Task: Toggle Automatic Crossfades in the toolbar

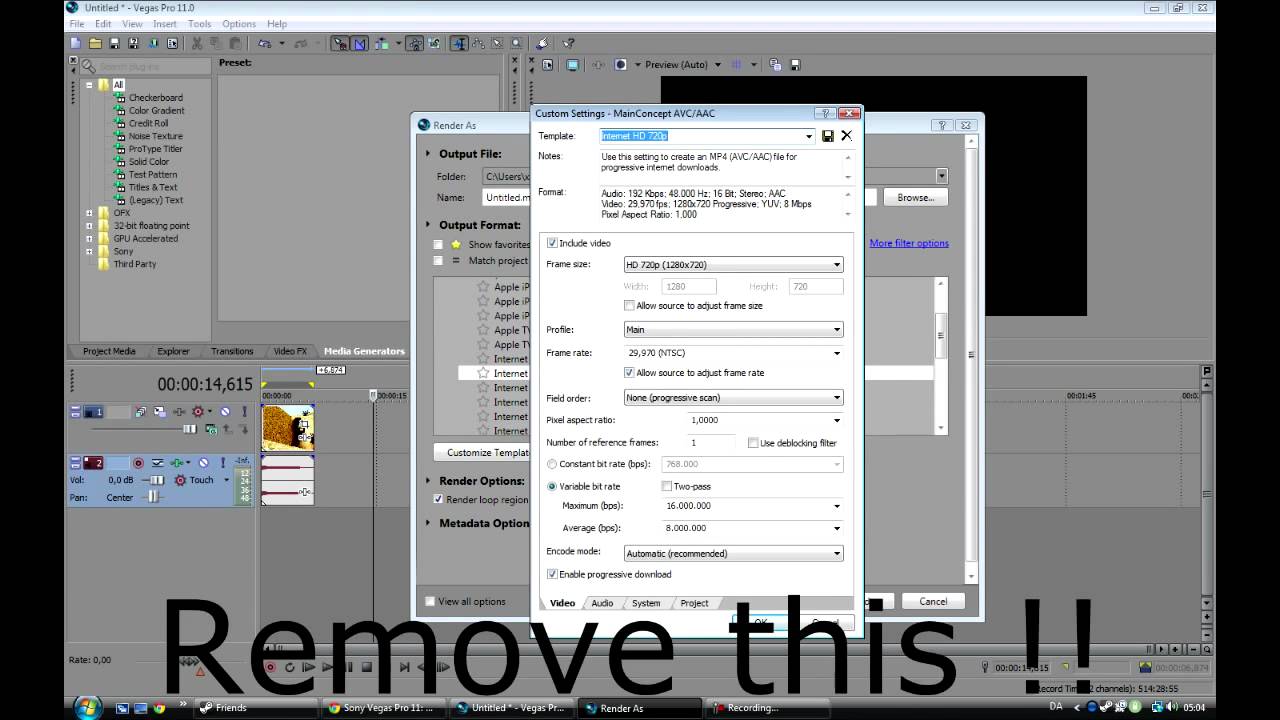Action: pyautogui.click(x=359, y=43)
